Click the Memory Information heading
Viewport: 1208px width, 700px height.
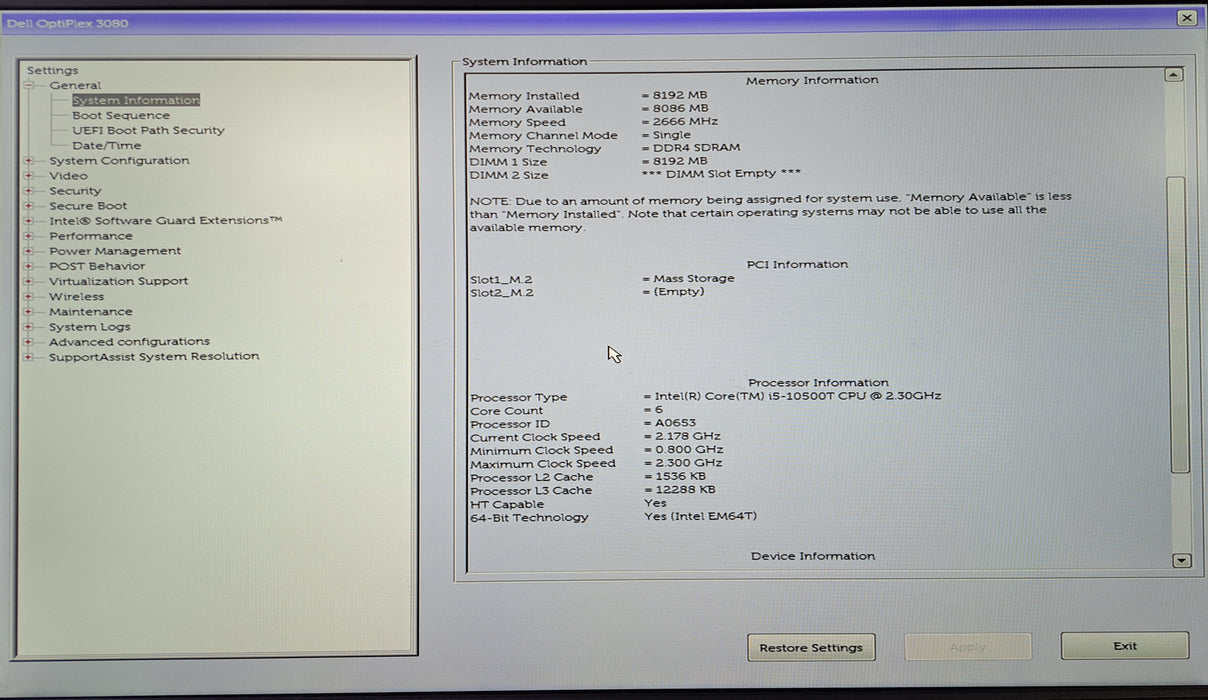(x=812, y=80)
